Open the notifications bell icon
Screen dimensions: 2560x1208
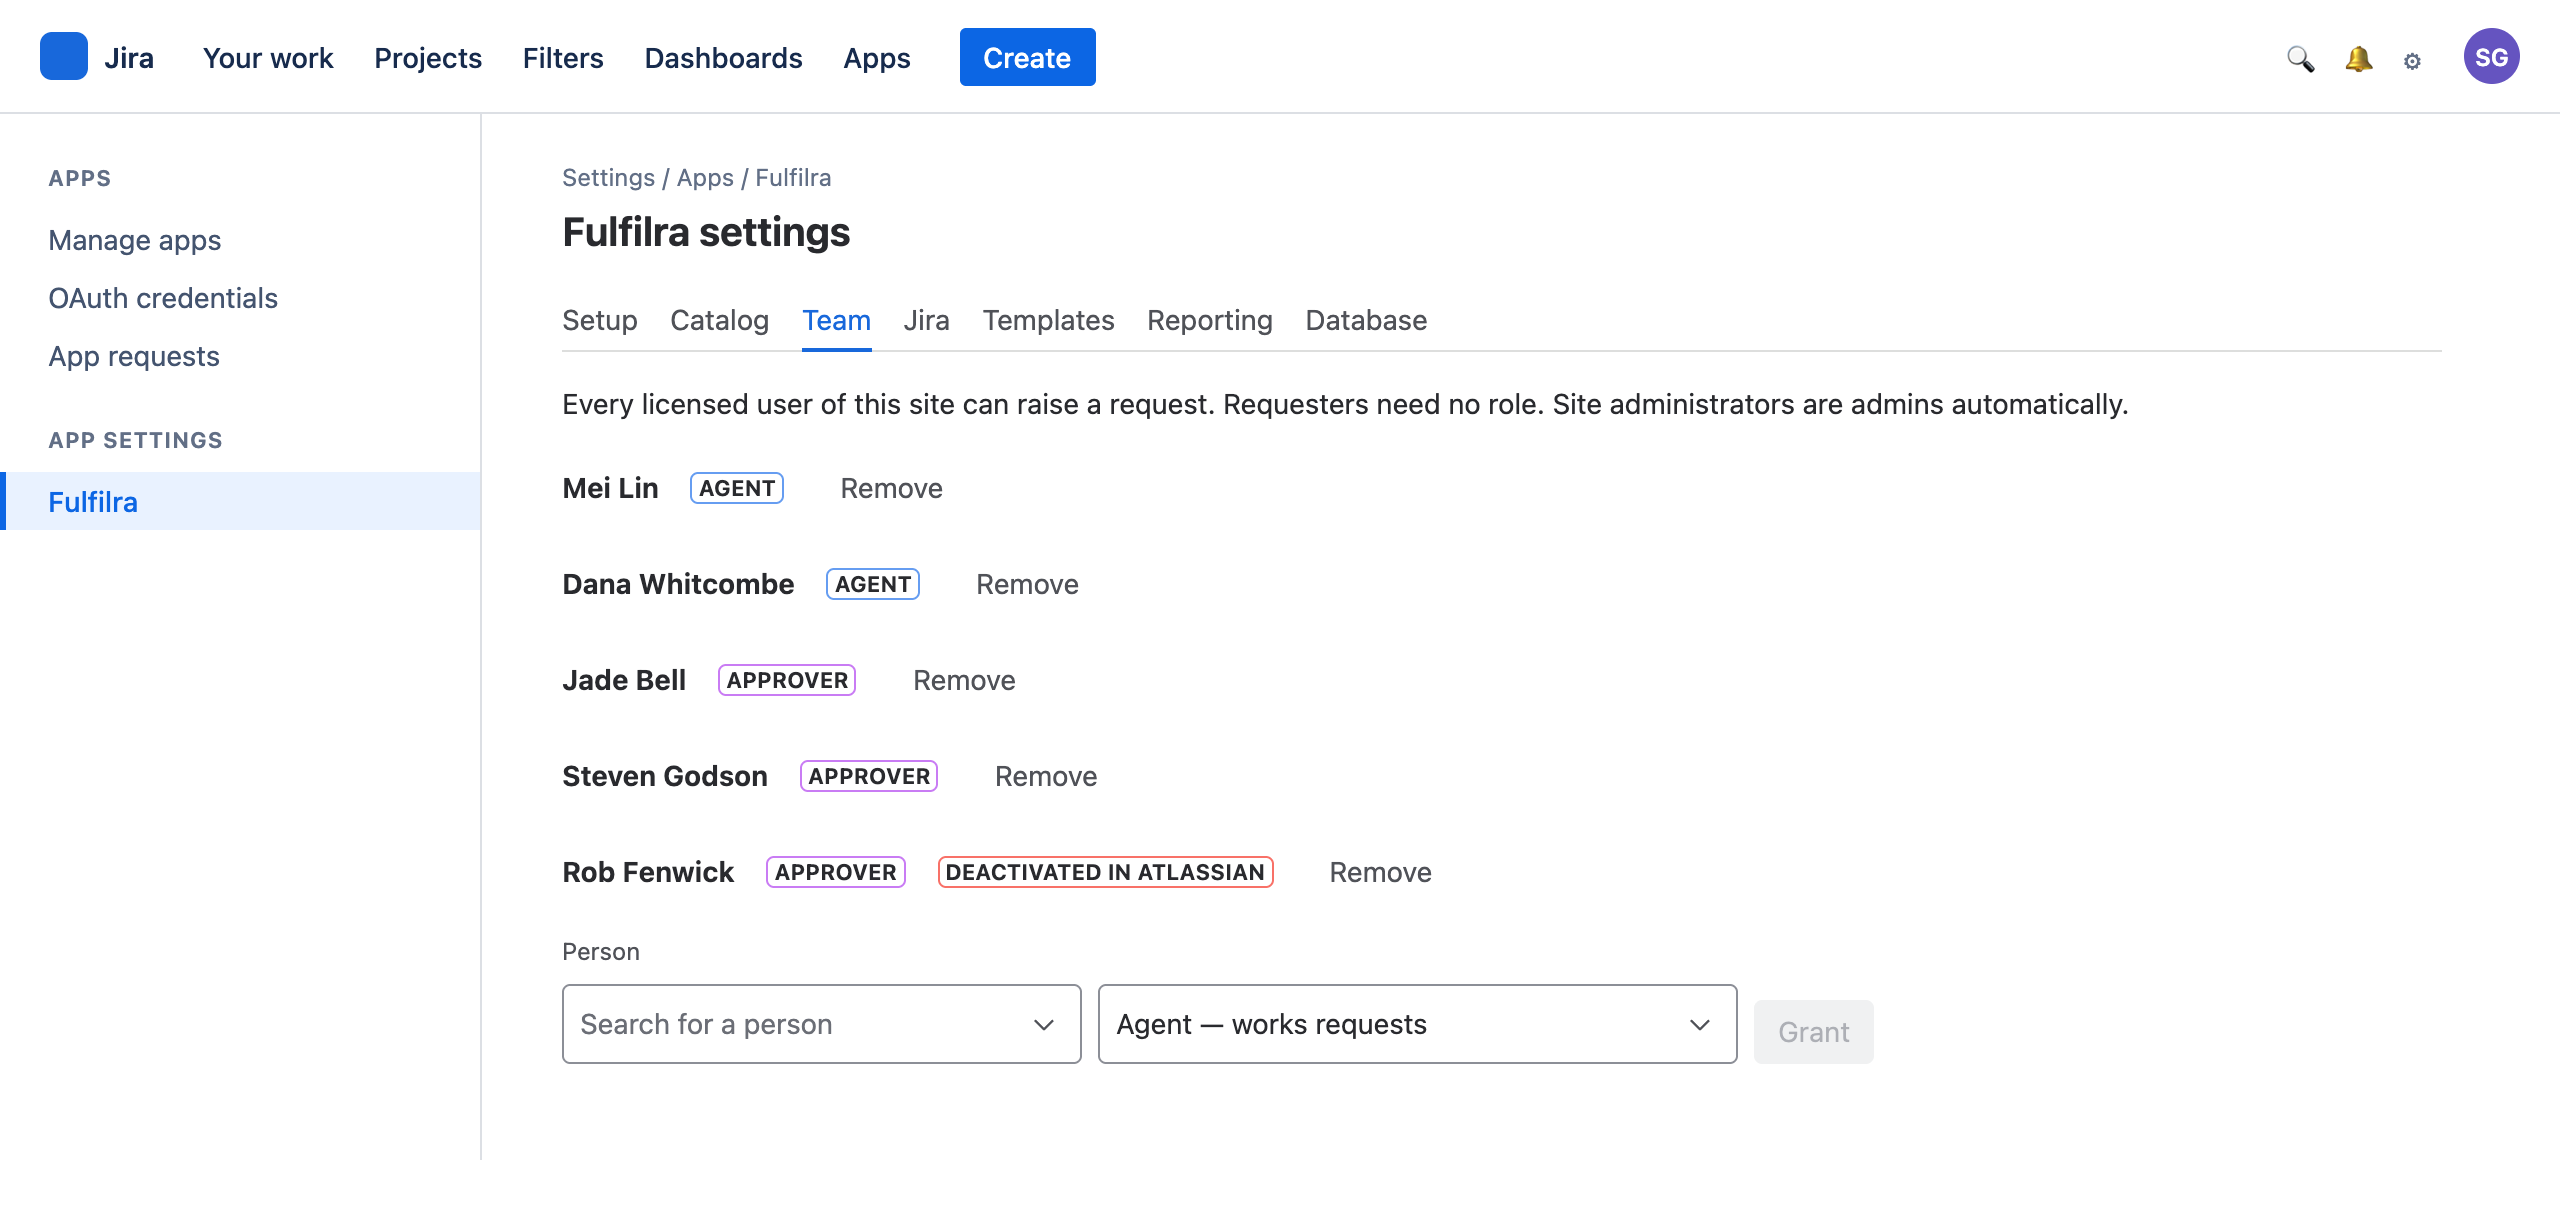[2358, 58]
